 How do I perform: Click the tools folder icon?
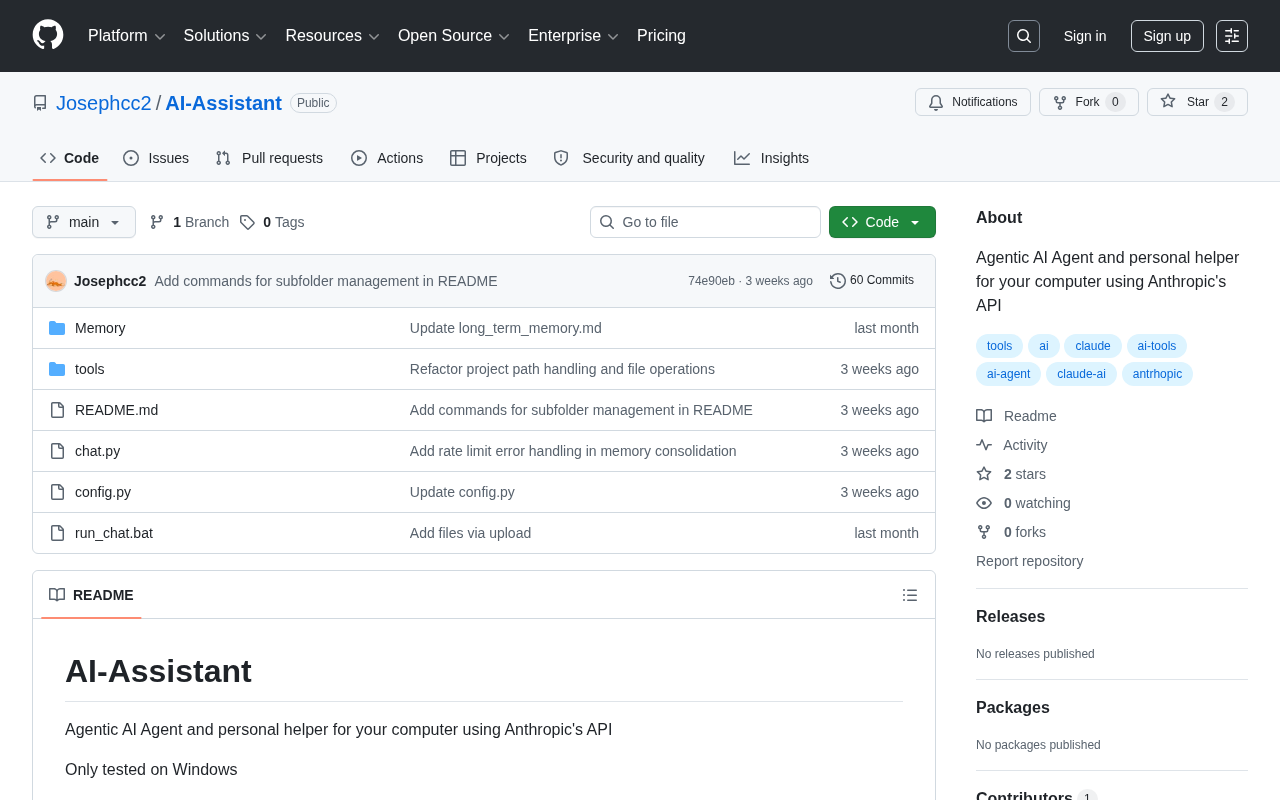(x=57, y=369)
